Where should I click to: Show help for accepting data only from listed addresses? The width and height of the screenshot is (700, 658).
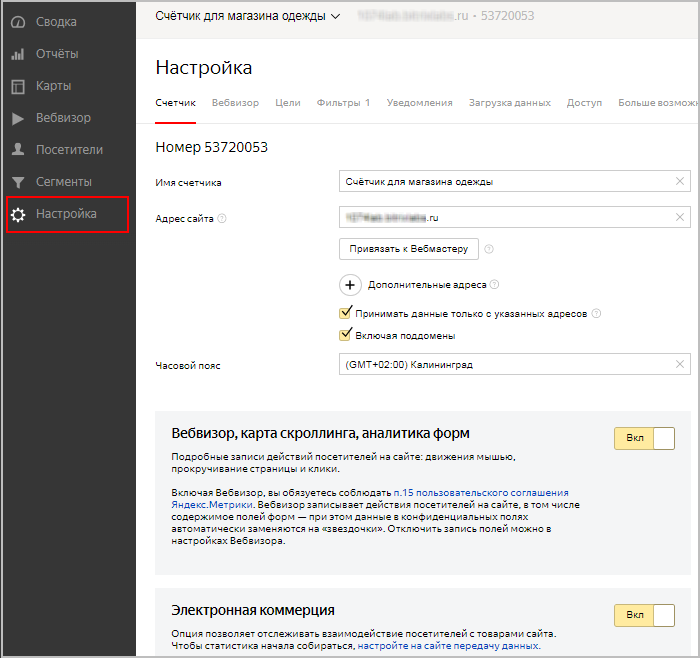tap(596, 313)
